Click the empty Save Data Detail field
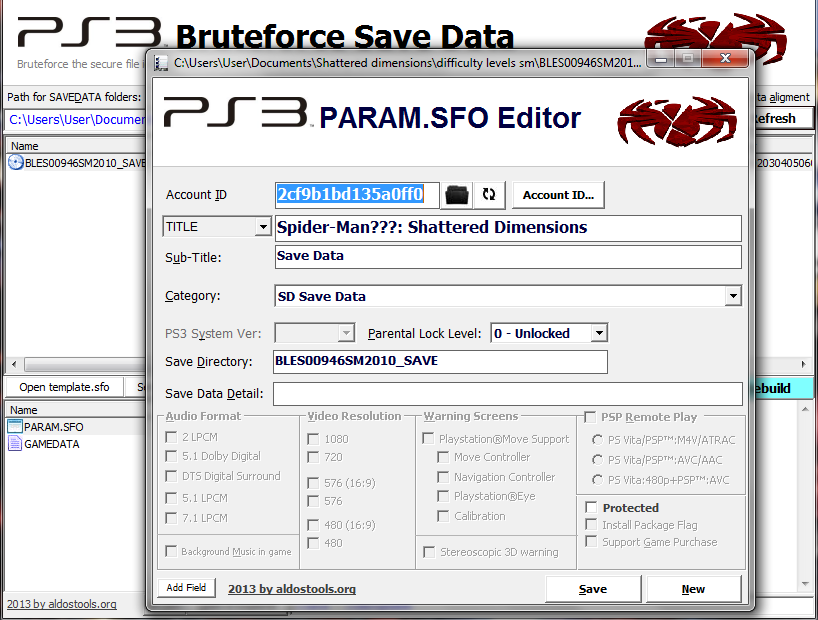This screenshot has height=620, width=818. coord(508,394)
